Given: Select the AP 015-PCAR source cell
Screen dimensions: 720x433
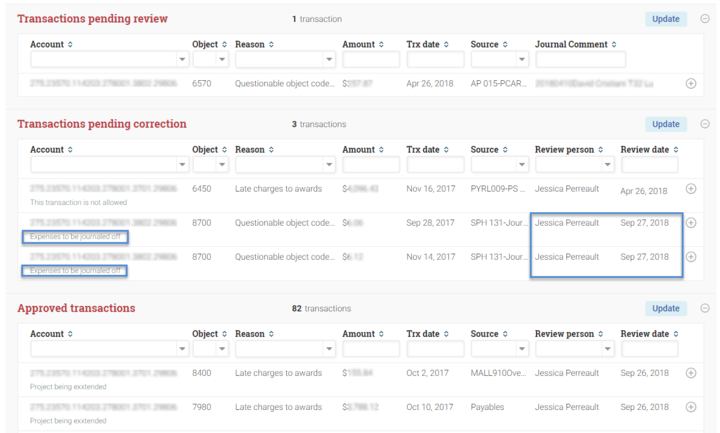Looking at the screenshot, I should 498,84.
